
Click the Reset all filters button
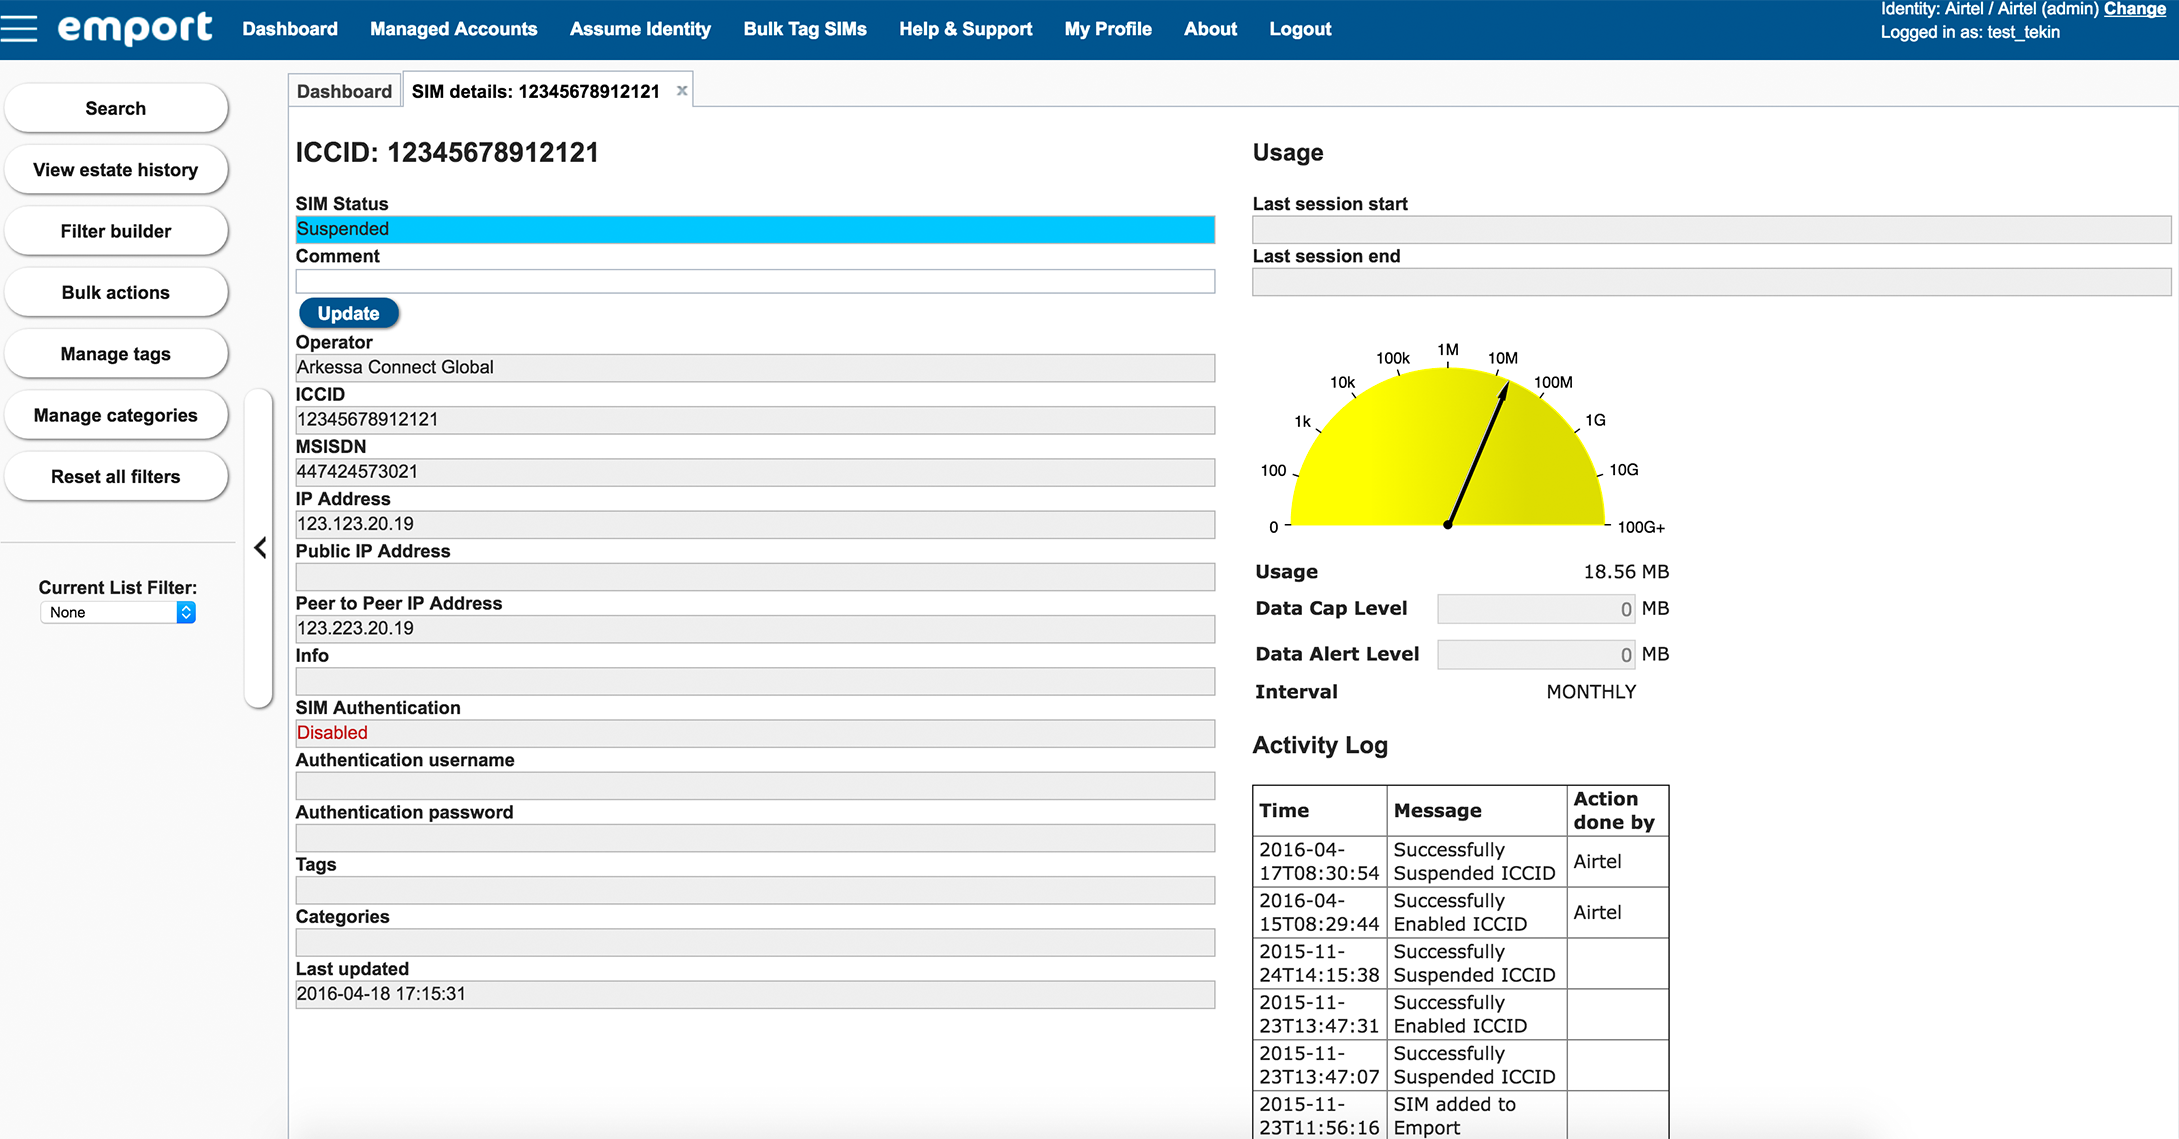pyautogui.click(x=116, y=477)
